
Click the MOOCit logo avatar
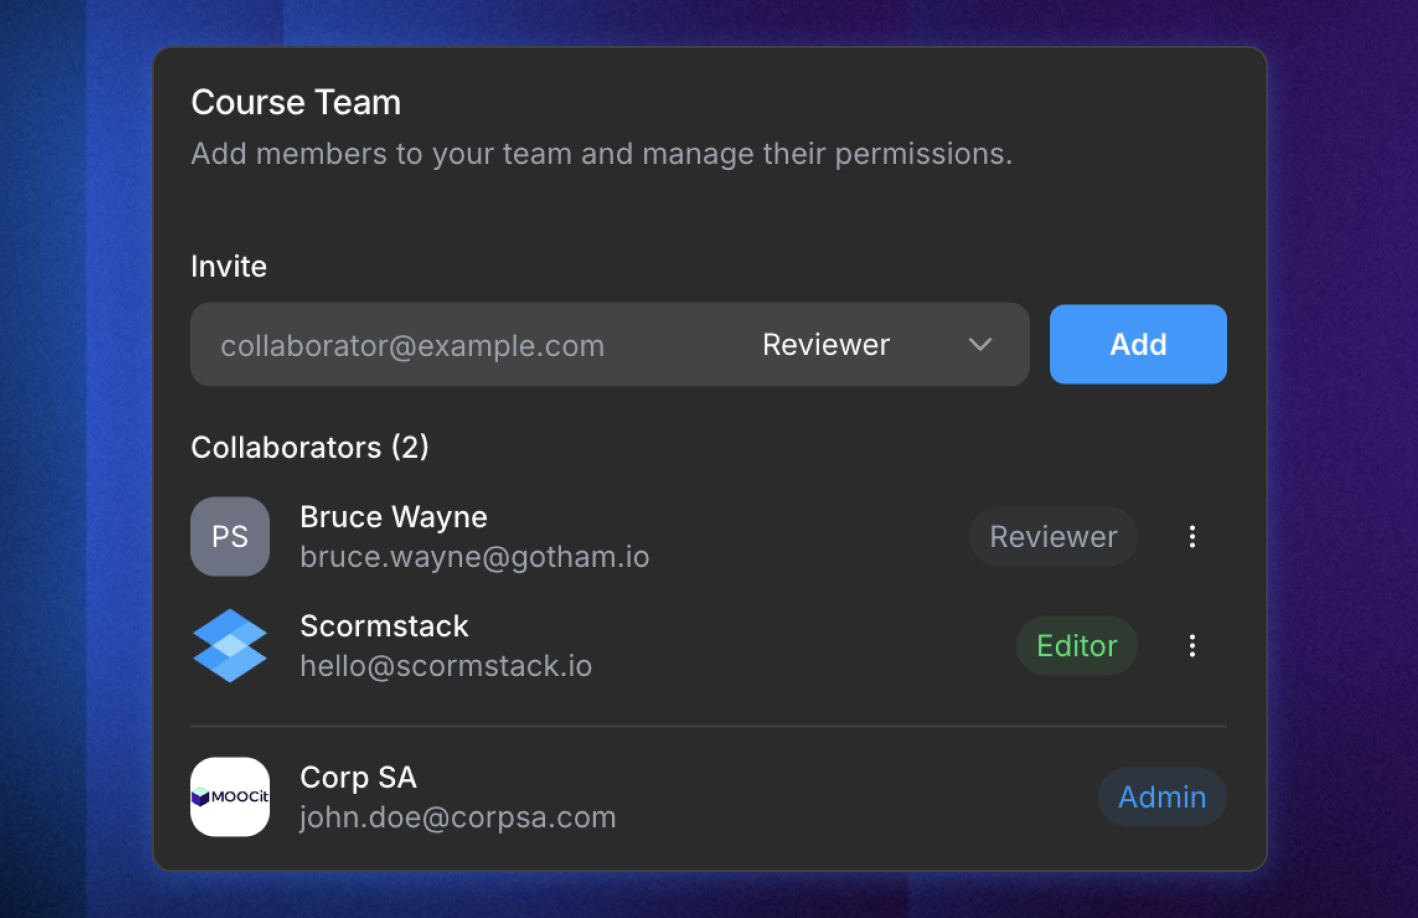tap(230, 797)
